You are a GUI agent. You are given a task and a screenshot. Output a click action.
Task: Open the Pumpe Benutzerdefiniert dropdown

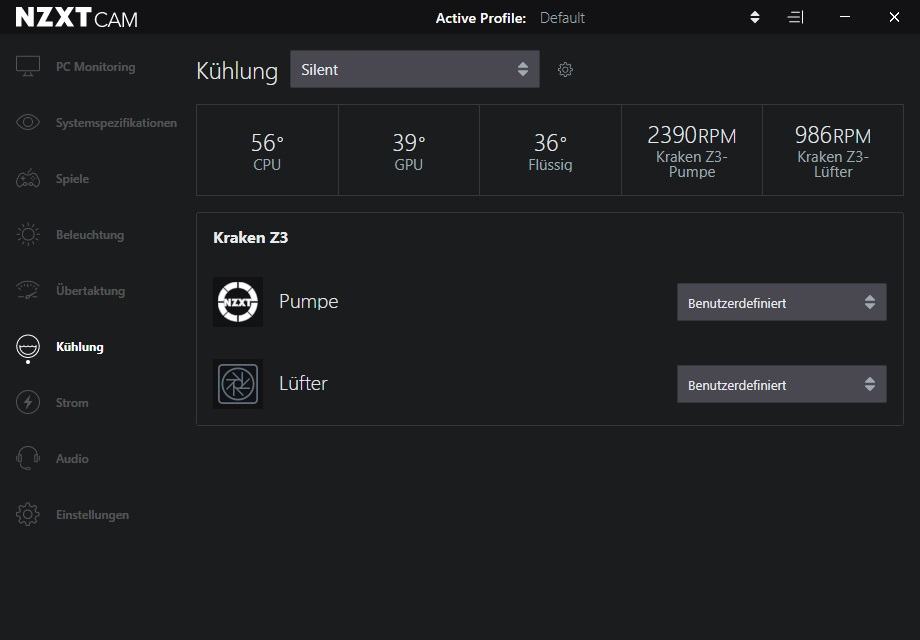[x=782, y=303]
